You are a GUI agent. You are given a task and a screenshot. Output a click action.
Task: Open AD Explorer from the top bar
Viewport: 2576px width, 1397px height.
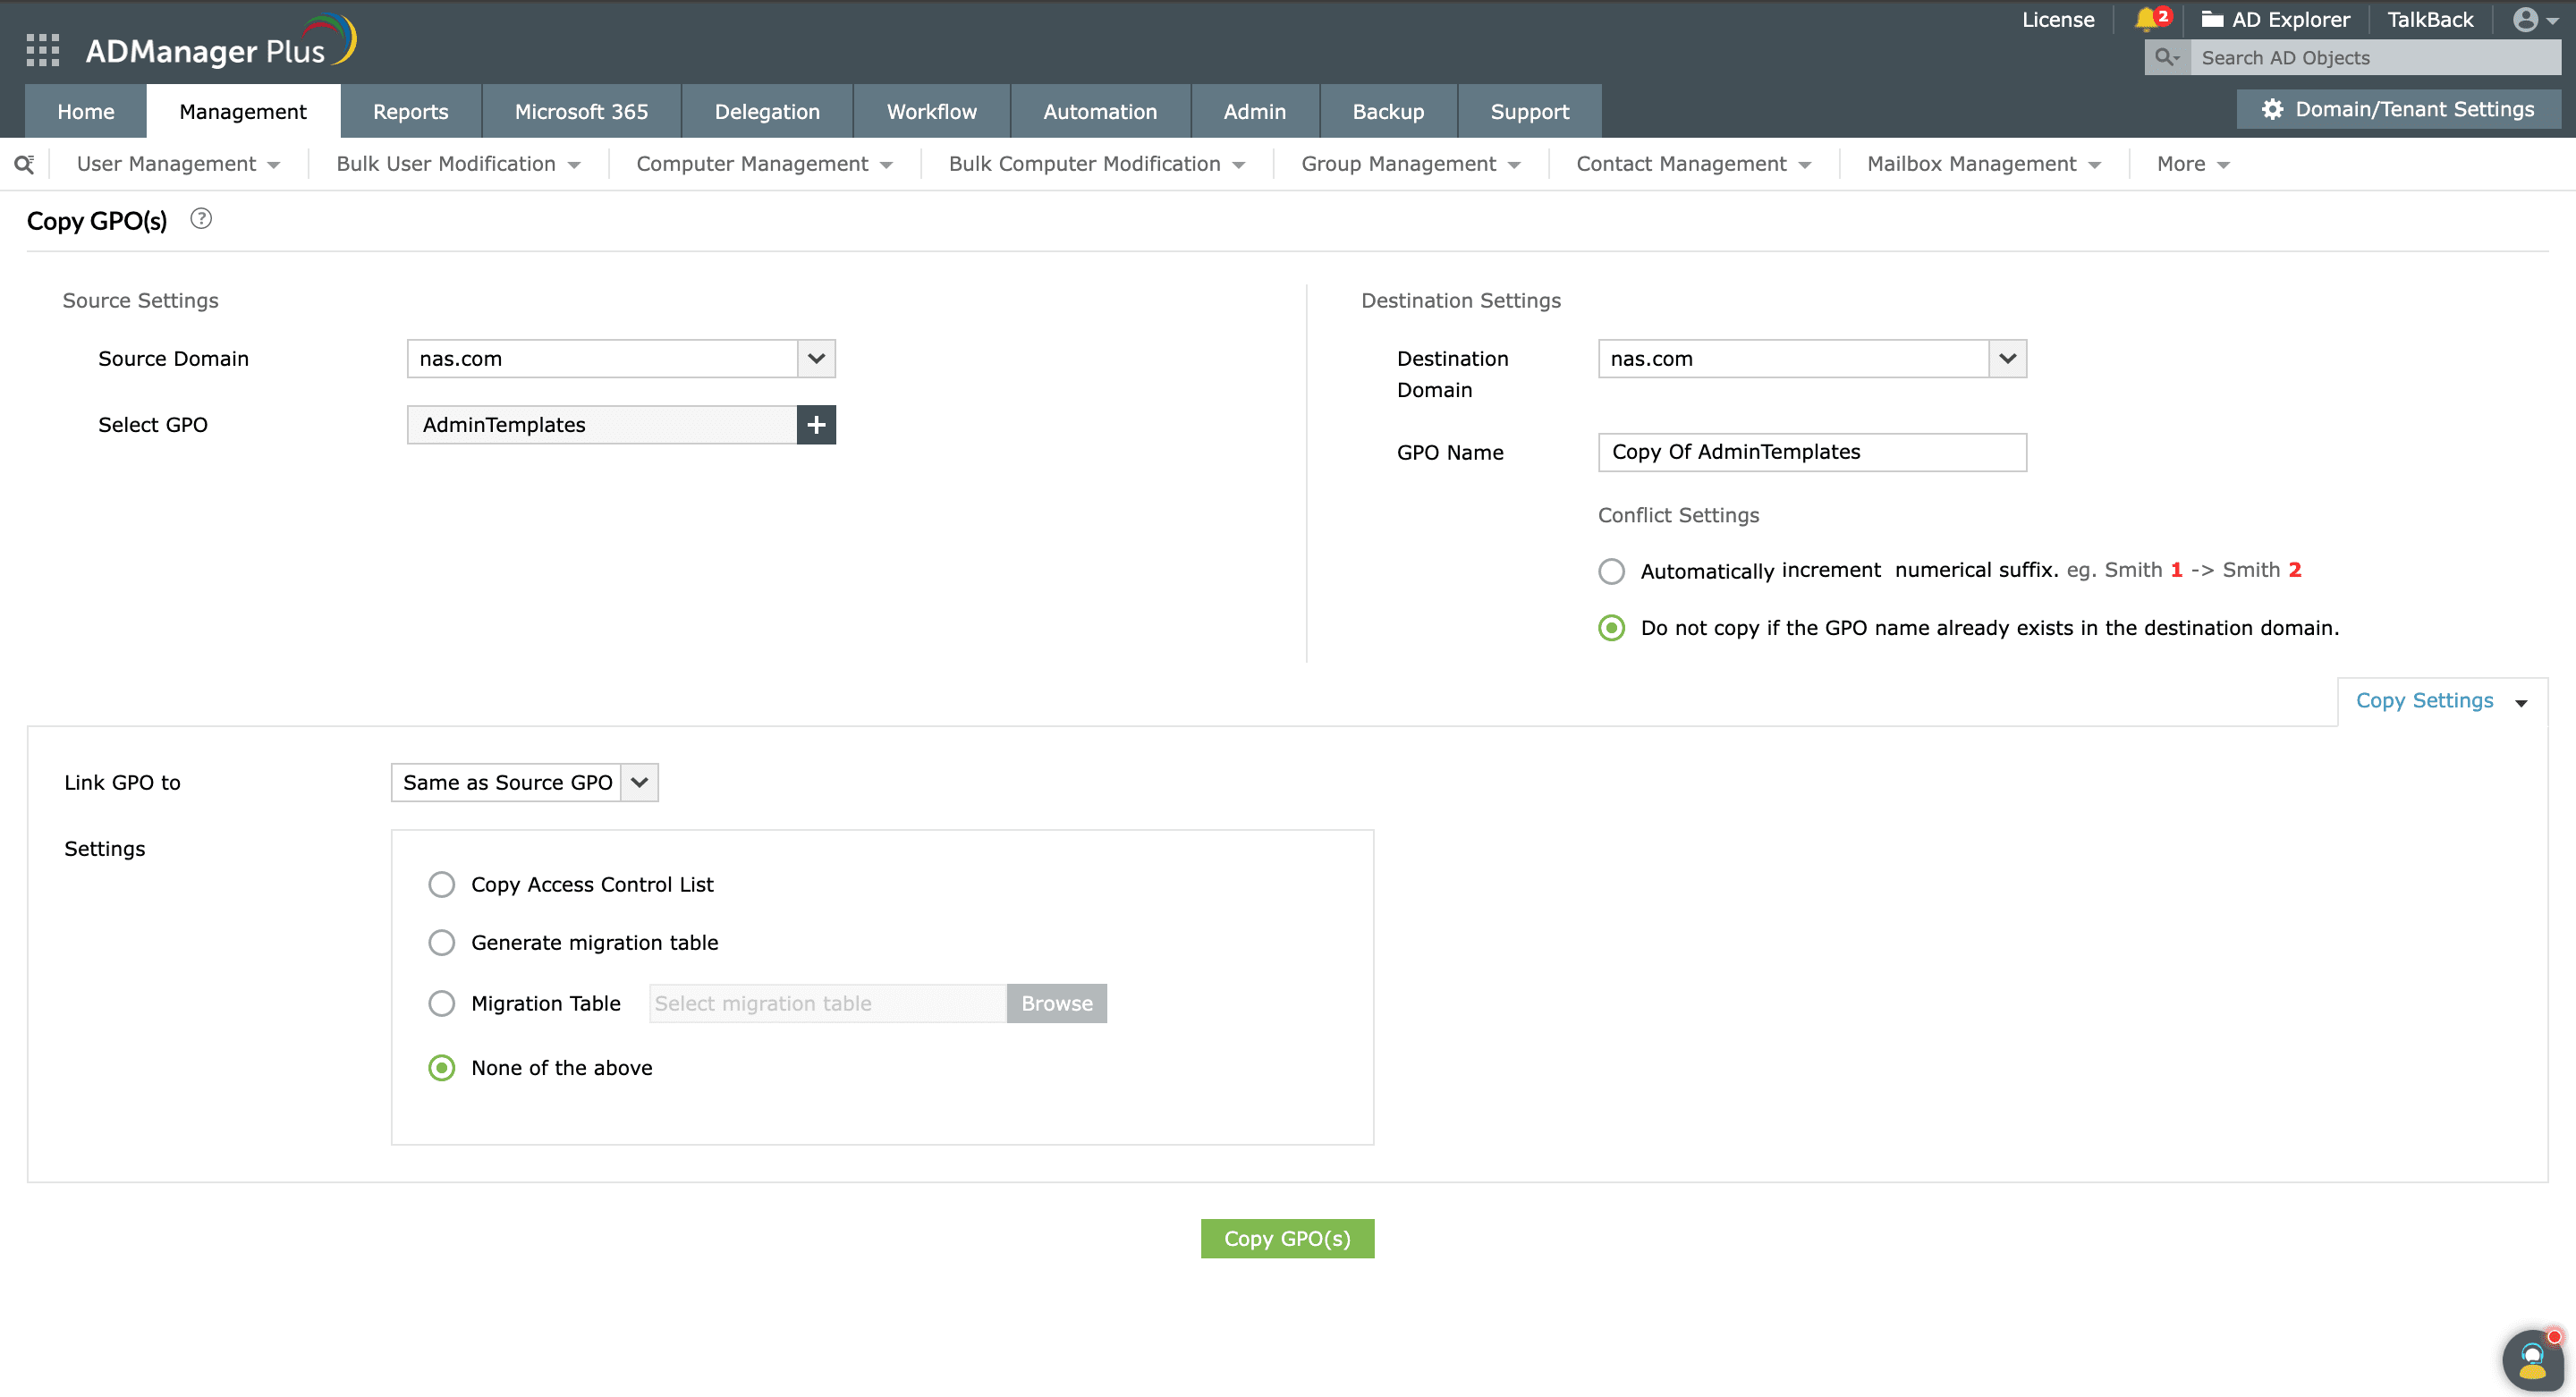2277,19
